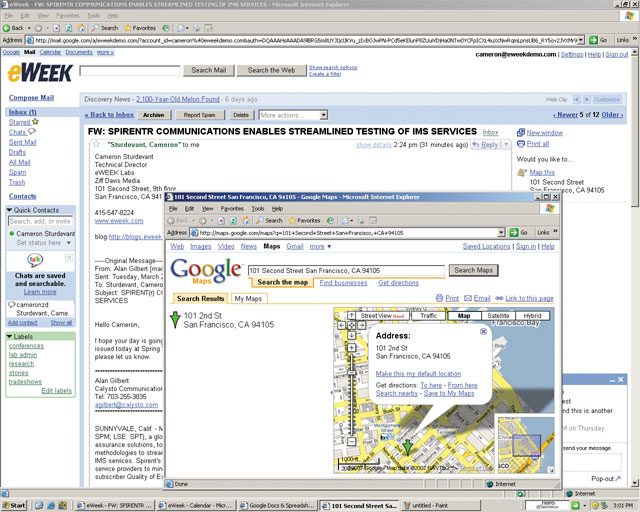640x512 pixels.
Task: Open address bar dropdown in Google Maps window
Action: [x=502, y=233]
